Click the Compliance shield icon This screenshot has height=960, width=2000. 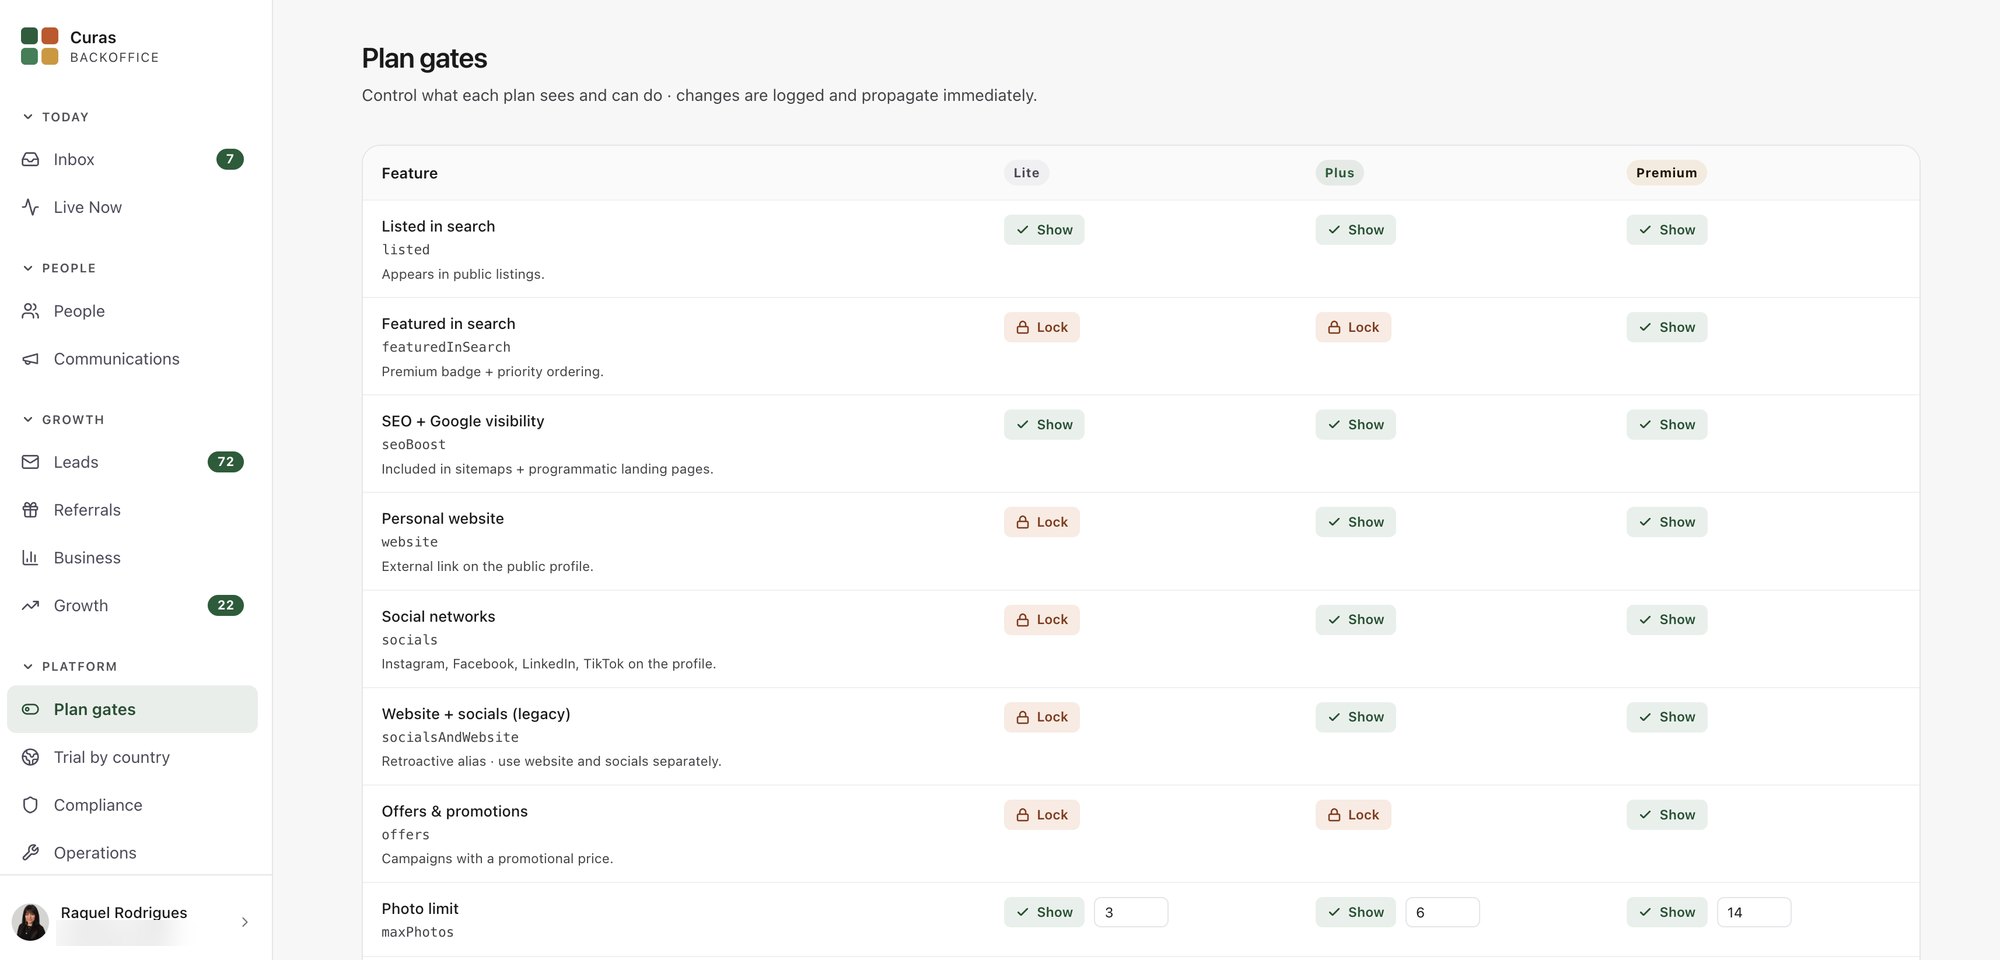click(x=31, y=805)
